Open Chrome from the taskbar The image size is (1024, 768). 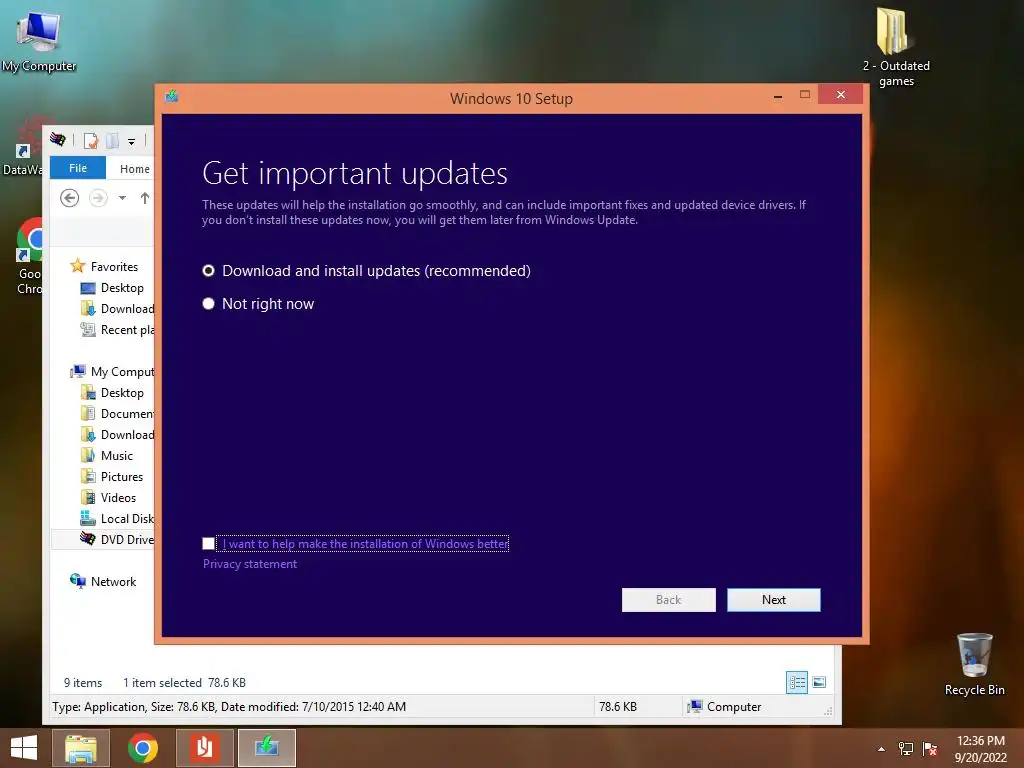[x=143, y=748]
